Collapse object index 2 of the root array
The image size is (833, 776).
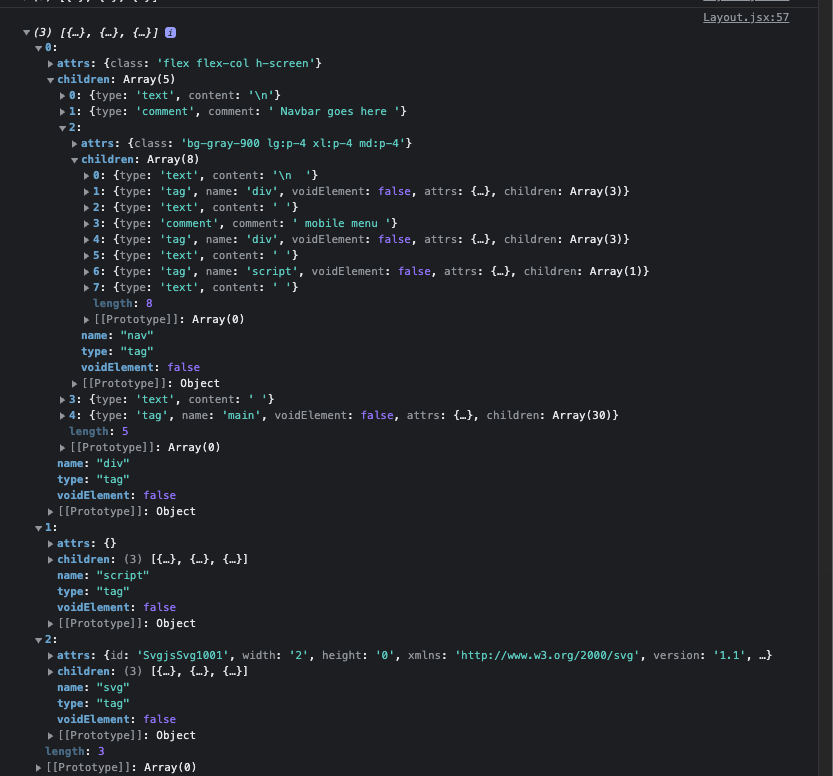(x=38, y=640)
